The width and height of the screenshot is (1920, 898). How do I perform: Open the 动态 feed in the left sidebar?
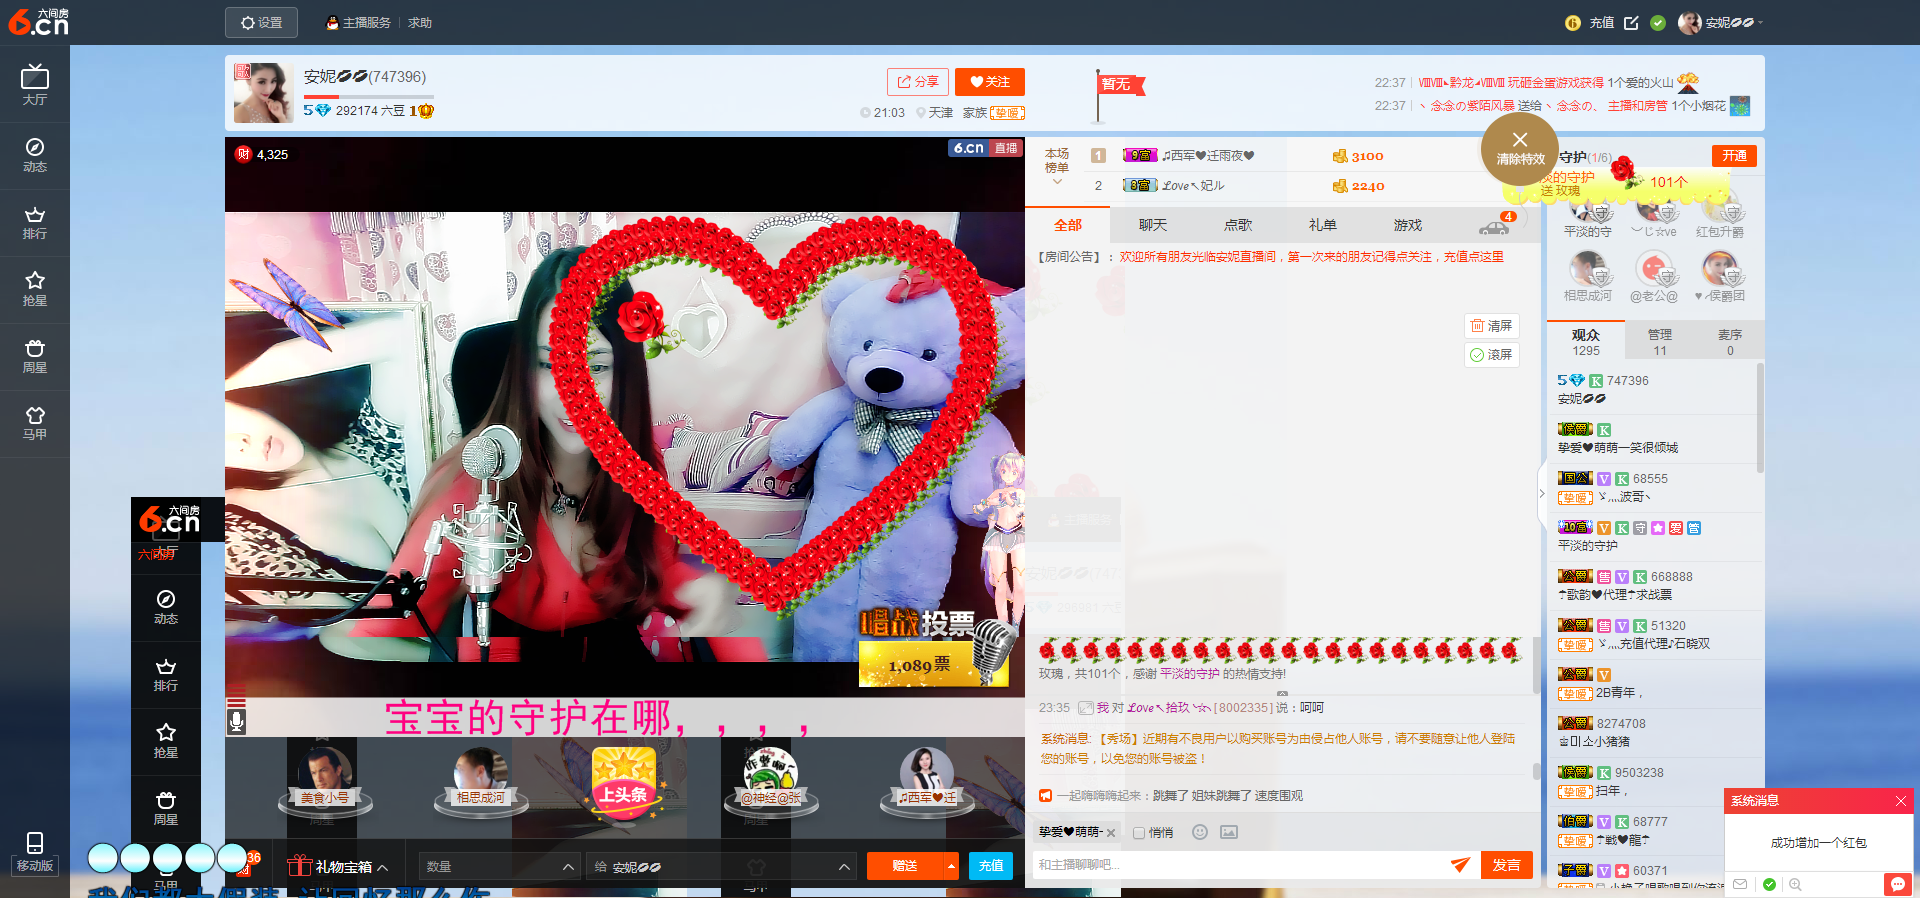[x=35, y=155]
